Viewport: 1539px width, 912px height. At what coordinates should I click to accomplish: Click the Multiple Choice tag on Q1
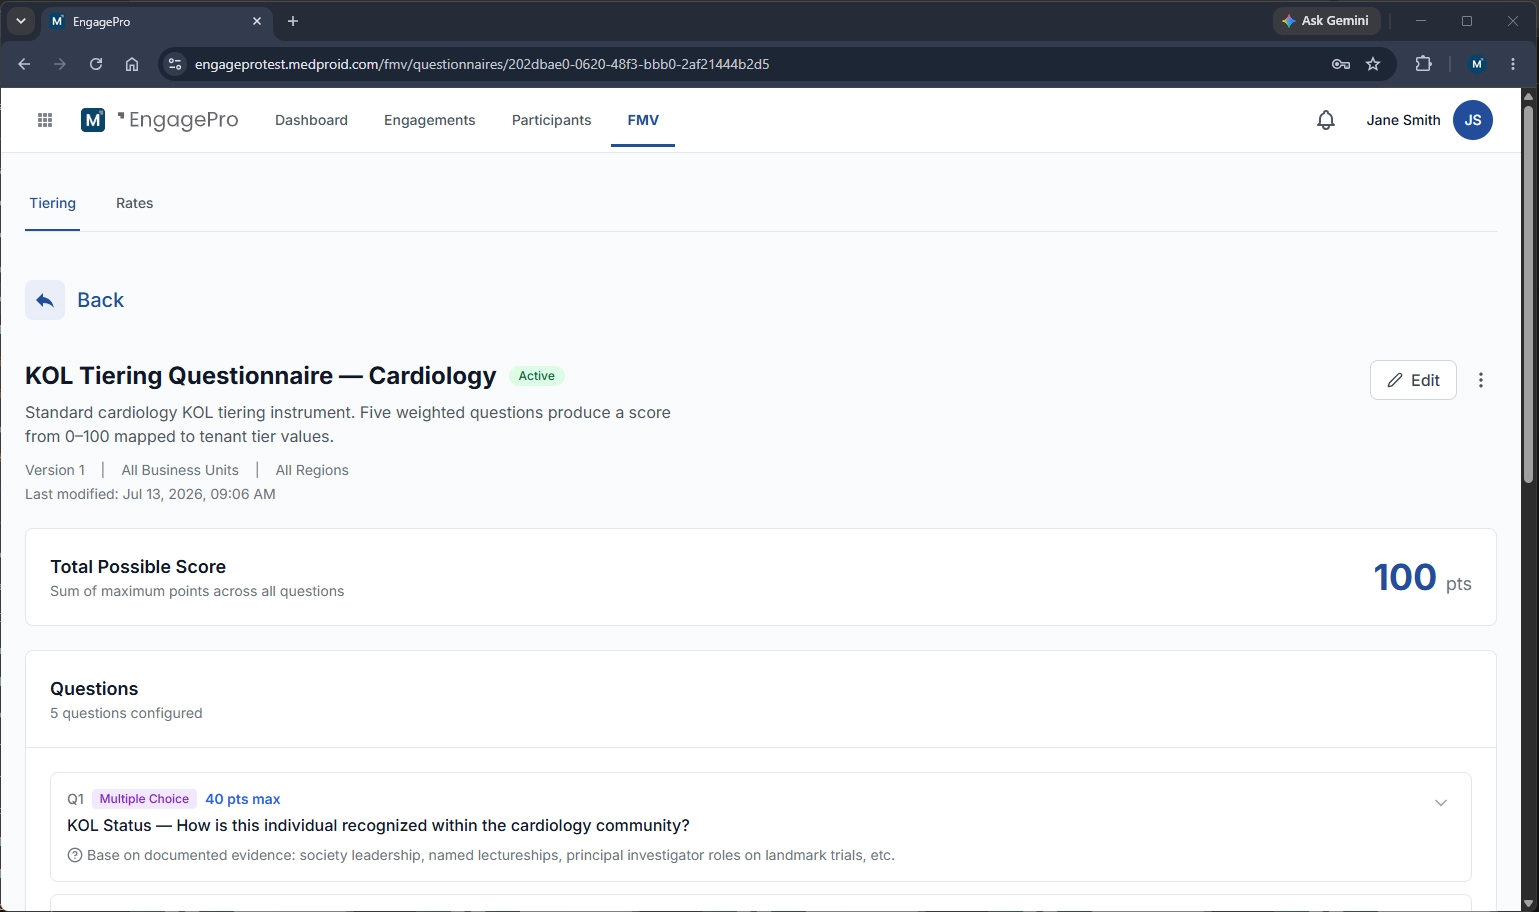coord(144,799)
